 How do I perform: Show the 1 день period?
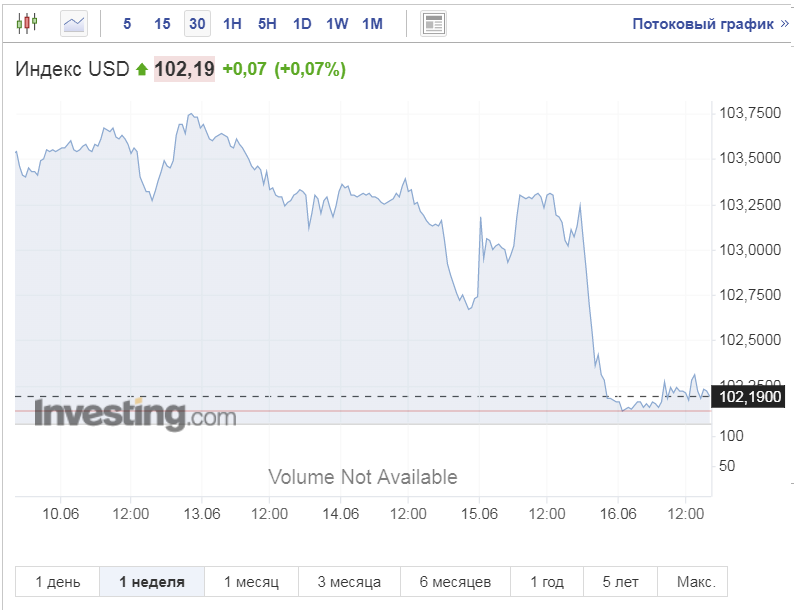(x=57, y=582)
